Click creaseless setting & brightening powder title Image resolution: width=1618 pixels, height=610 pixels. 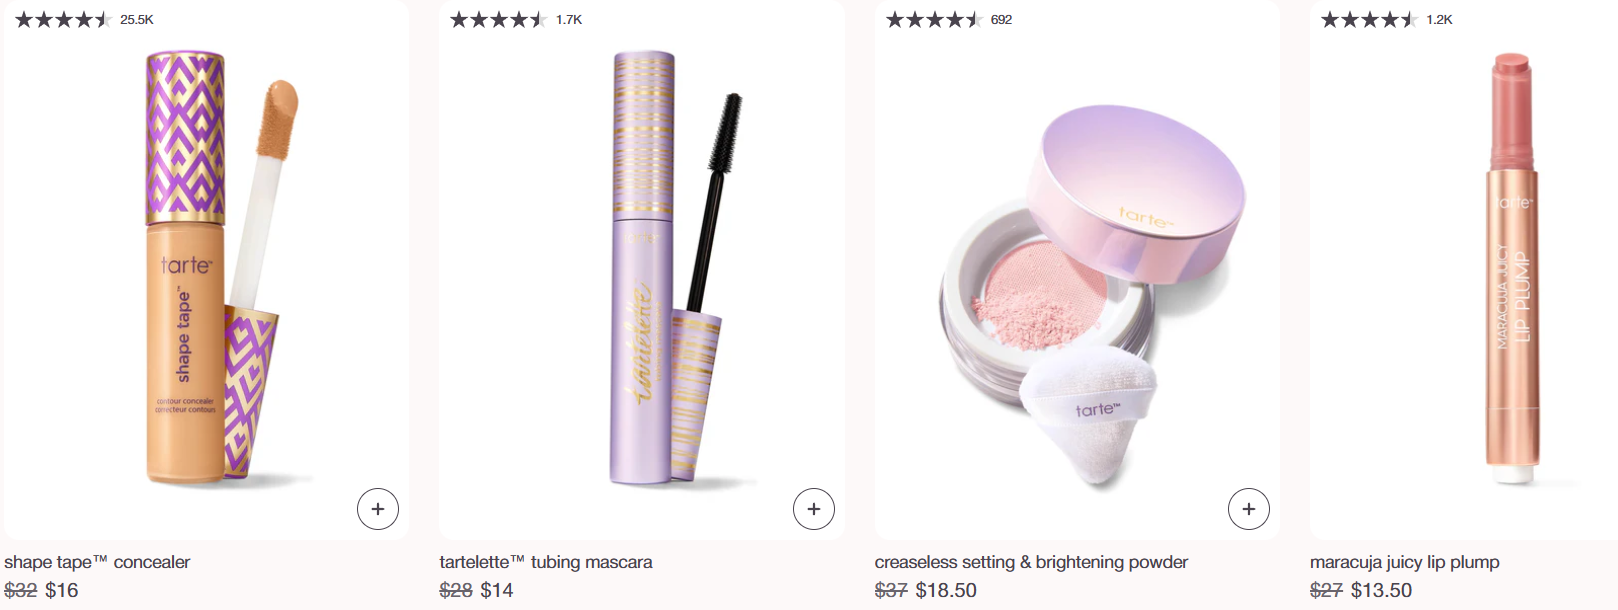pos(1031,562)
